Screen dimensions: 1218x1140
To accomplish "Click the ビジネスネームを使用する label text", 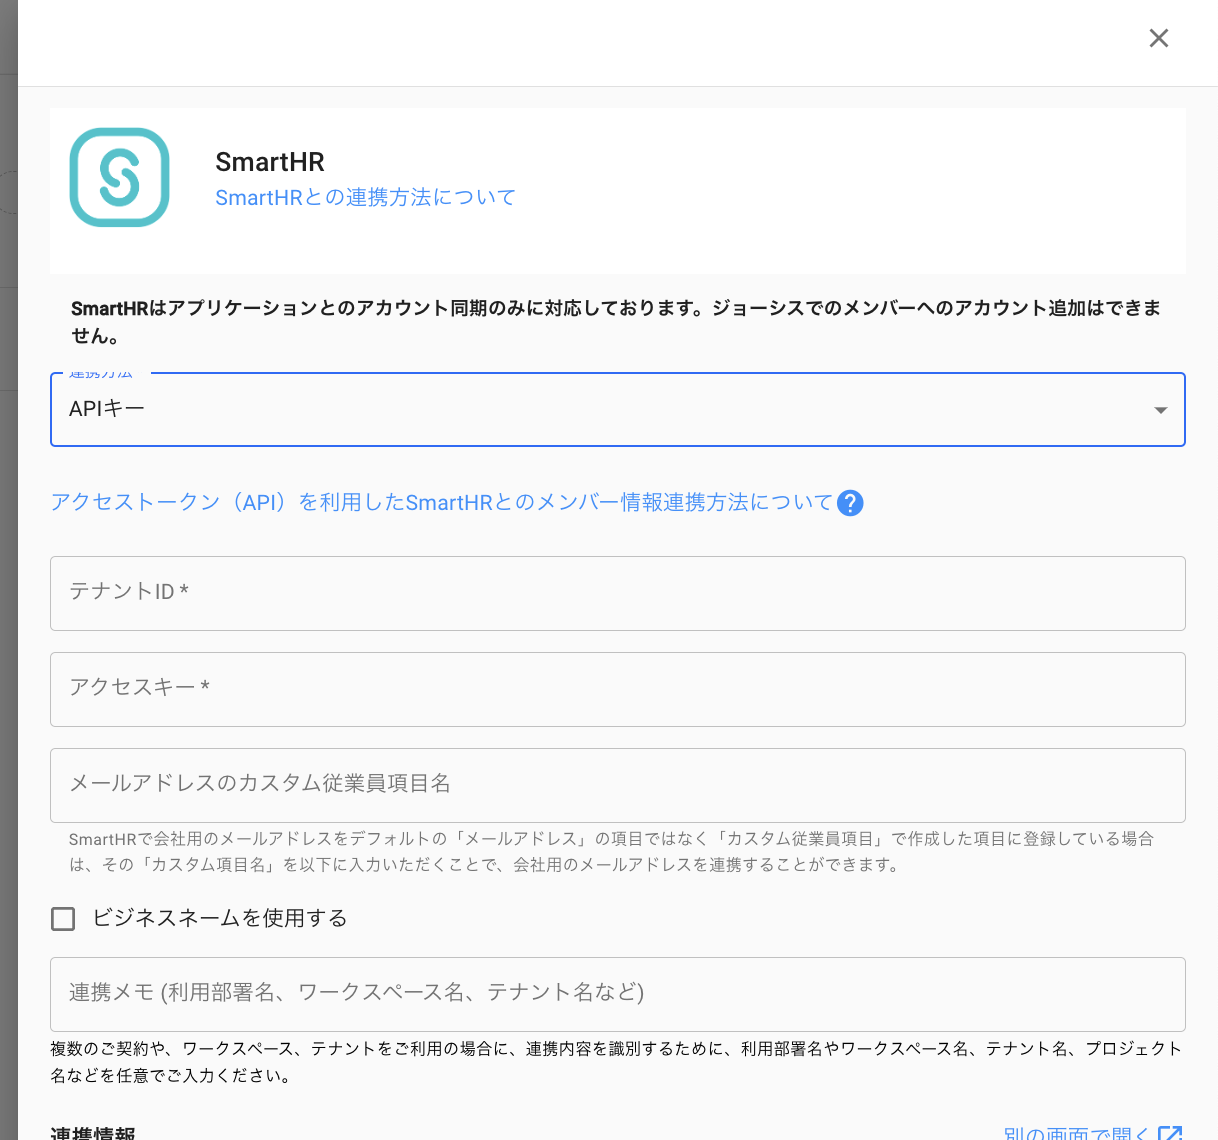I will coord(220,919).
